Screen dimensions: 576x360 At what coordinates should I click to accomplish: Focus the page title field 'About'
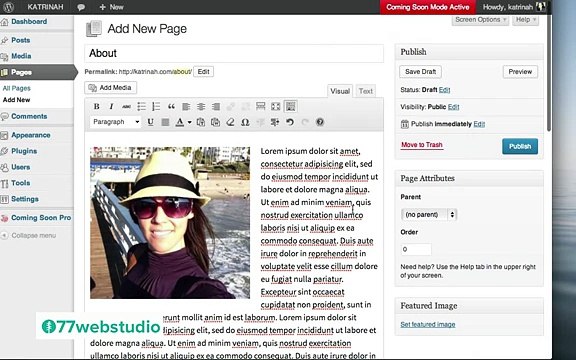[234, 53]
